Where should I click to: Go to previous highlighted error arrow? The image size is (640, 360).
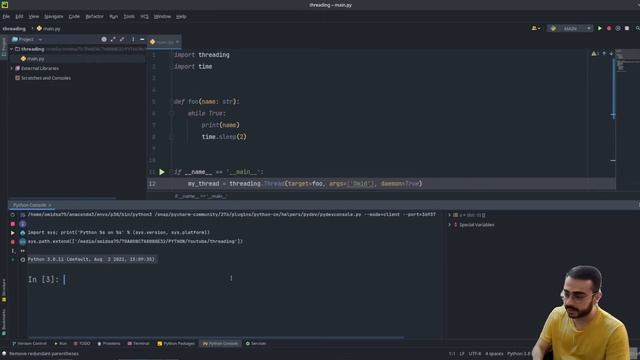click(x=604, y=53)
